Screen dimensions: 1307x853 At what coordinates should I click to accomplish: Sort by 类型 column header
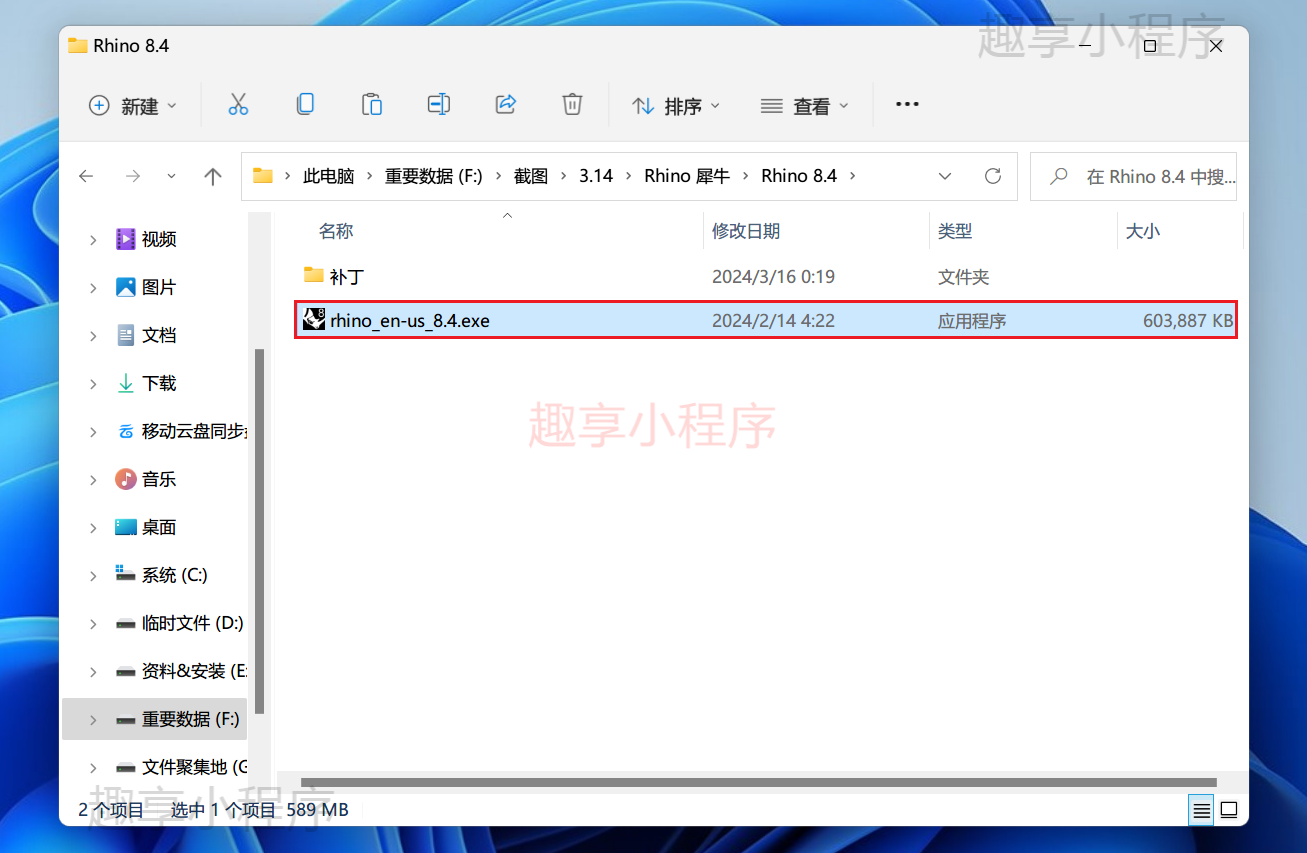955,231
